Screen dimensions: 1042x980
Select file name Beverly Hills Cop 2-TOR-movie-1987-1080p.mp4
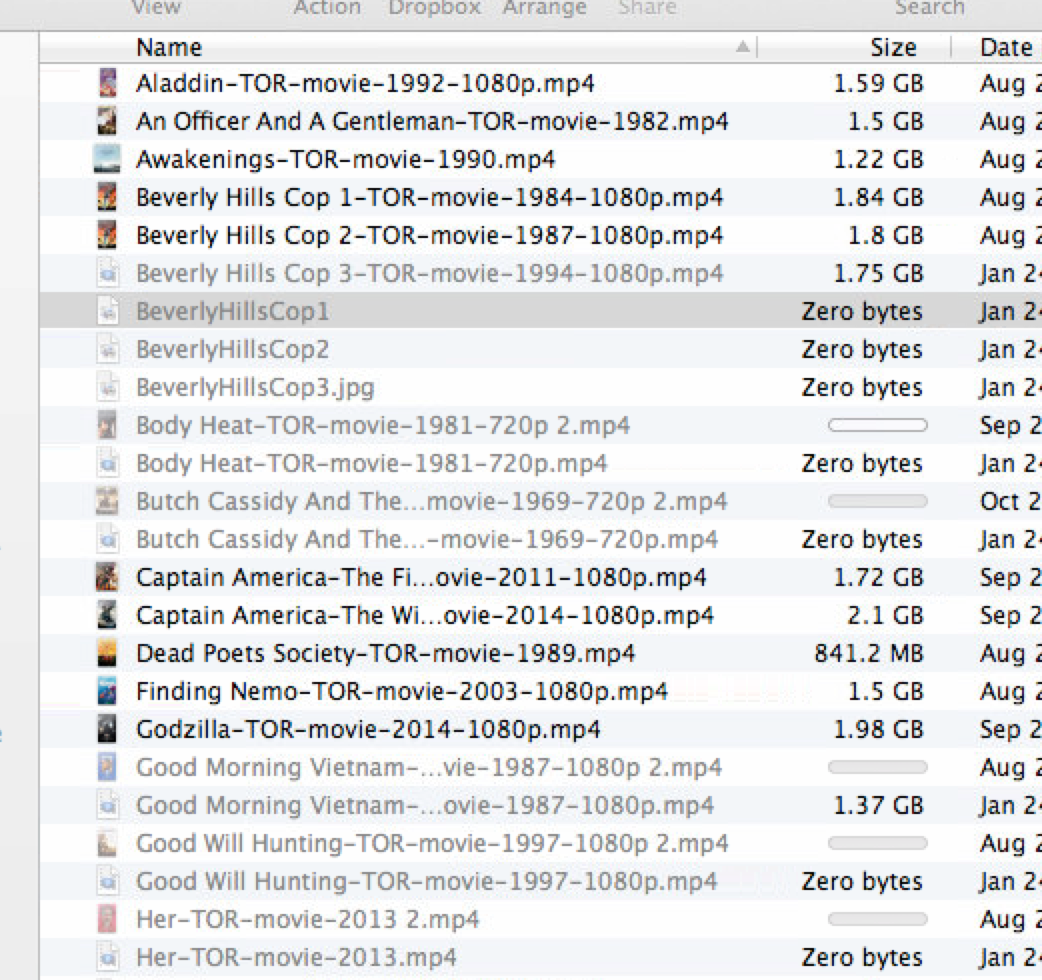[429, 235]
